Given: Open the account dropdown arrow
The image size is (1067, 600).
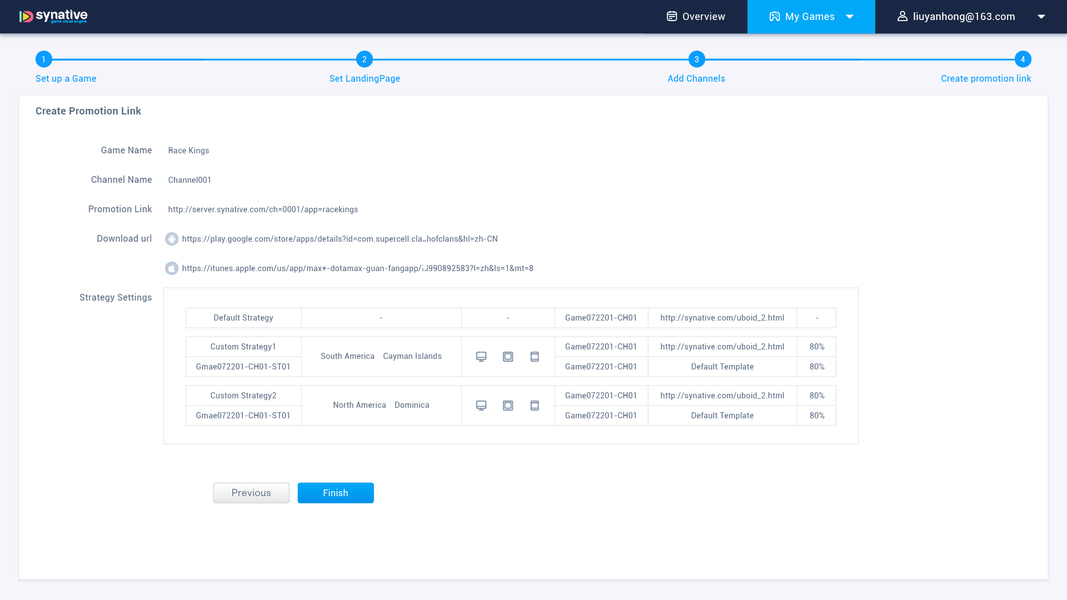Looking at the screenshot, I should pyautogui.click(x=1041, y=17).
